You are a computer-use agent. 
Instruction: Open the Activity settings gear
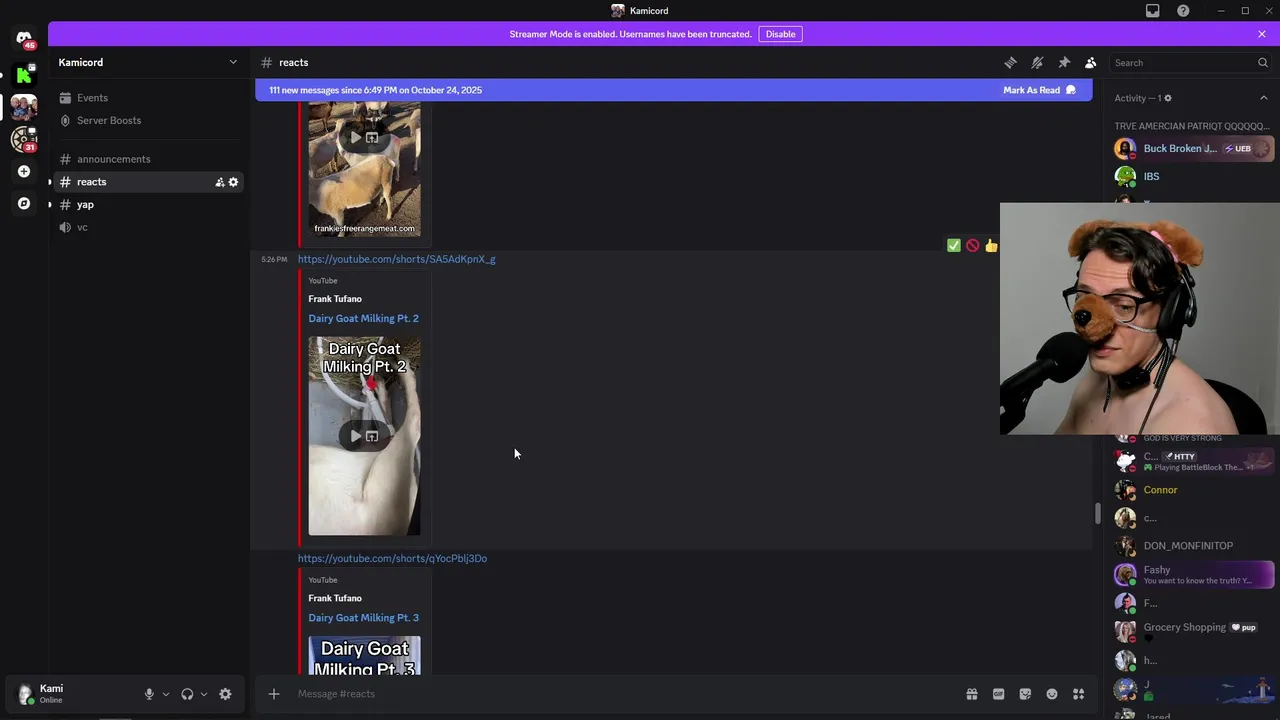click(x=1167, y=98)
